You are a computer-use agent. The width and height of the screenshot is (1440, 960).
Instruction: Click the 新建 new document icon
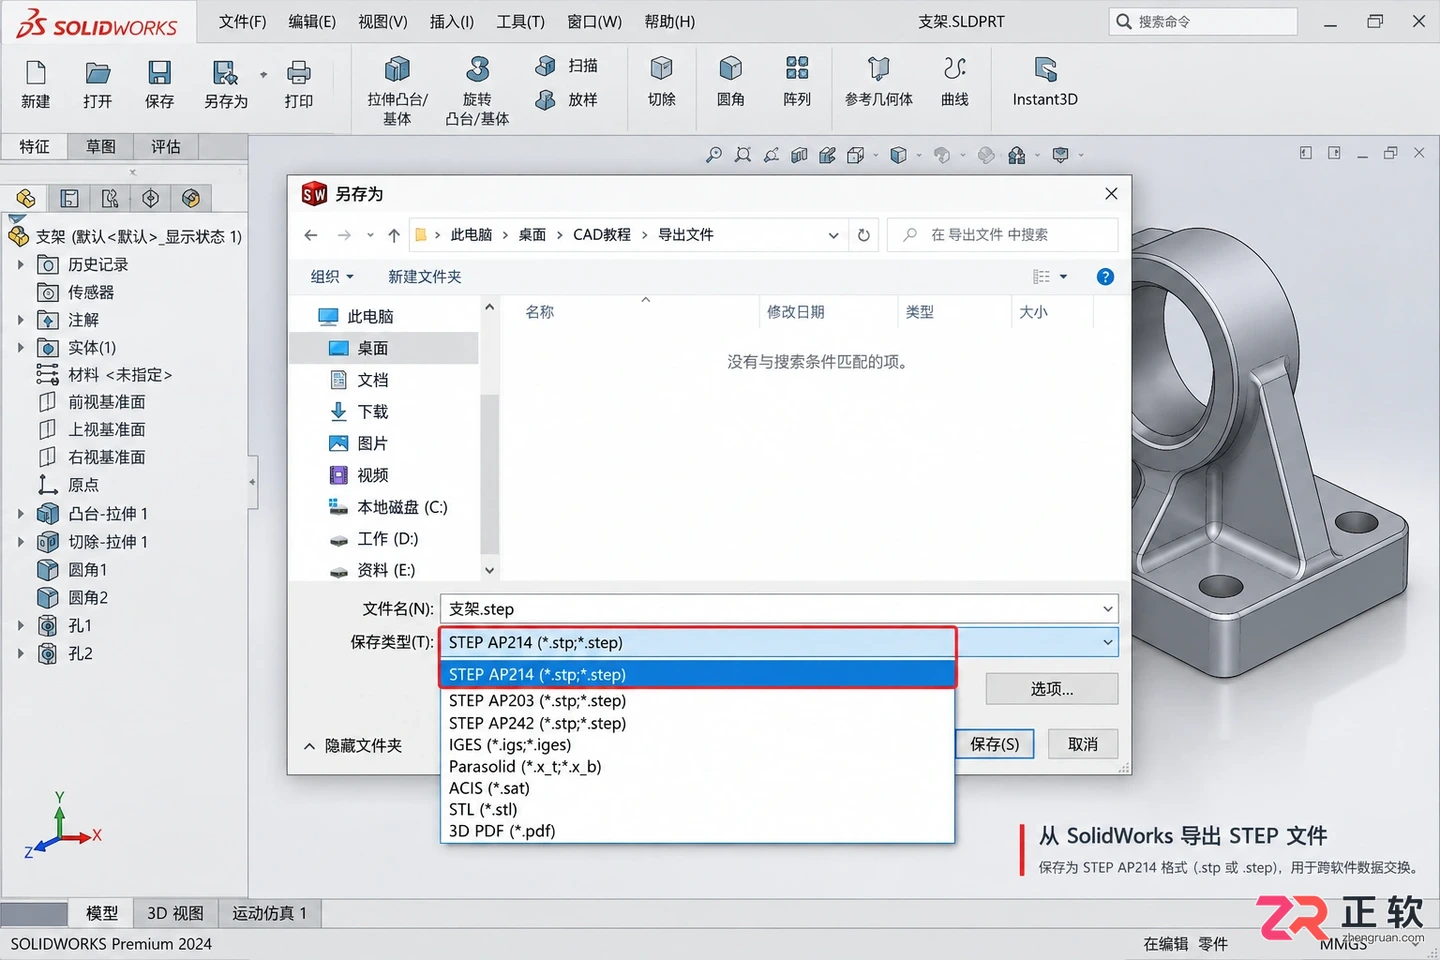click(36, 73)
